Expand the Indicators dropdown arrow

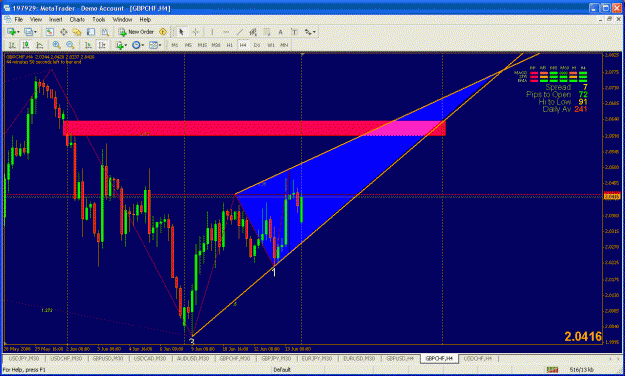[x=126, y=45]
